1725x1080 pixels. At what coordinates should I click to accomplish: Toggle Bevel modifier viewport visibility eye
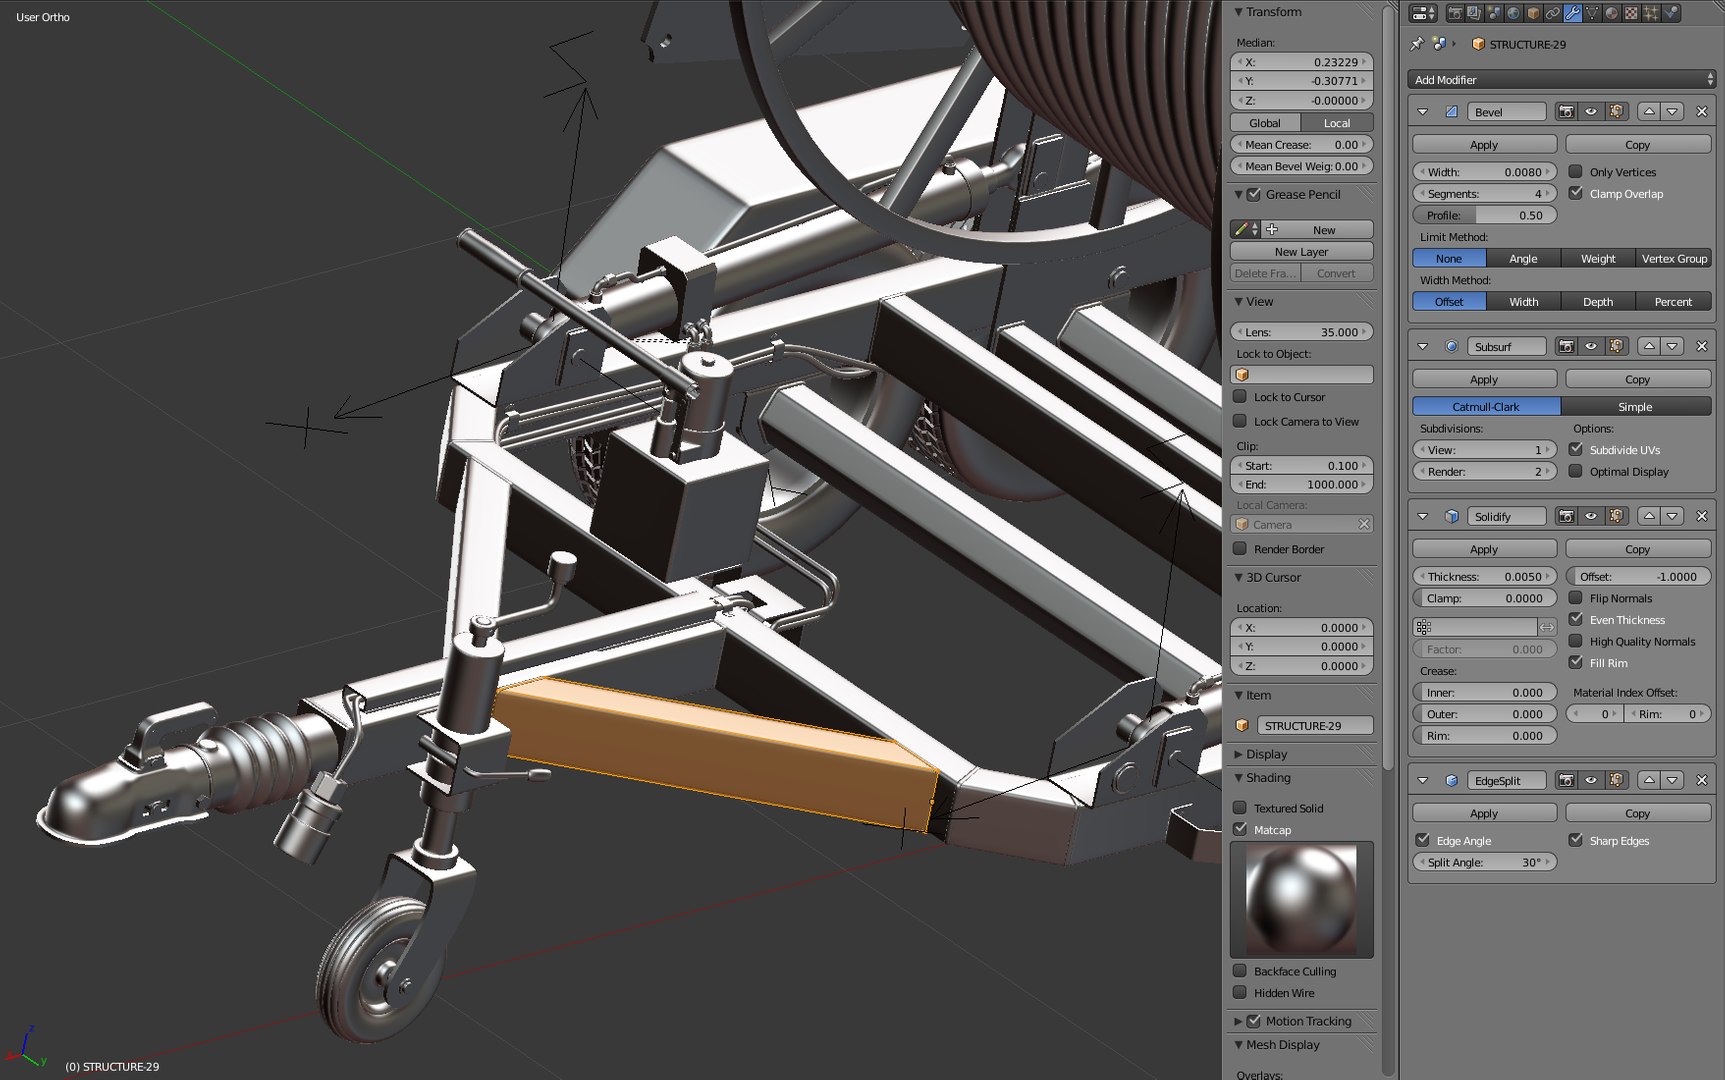pyautogui.click(x=1591, y=112)
